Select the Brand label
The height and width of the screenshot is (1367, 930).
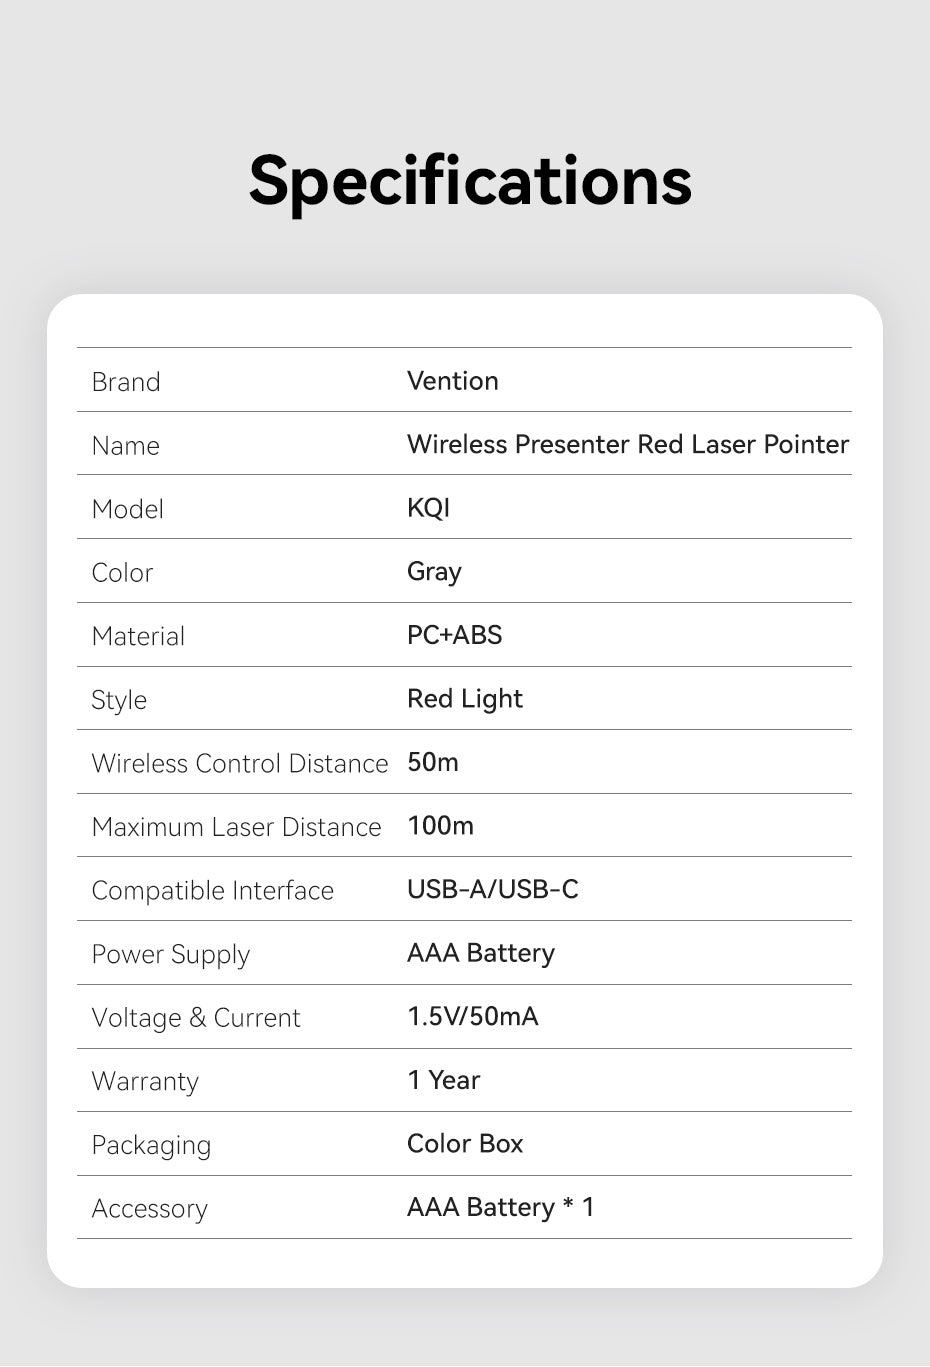tap(126, 382)
